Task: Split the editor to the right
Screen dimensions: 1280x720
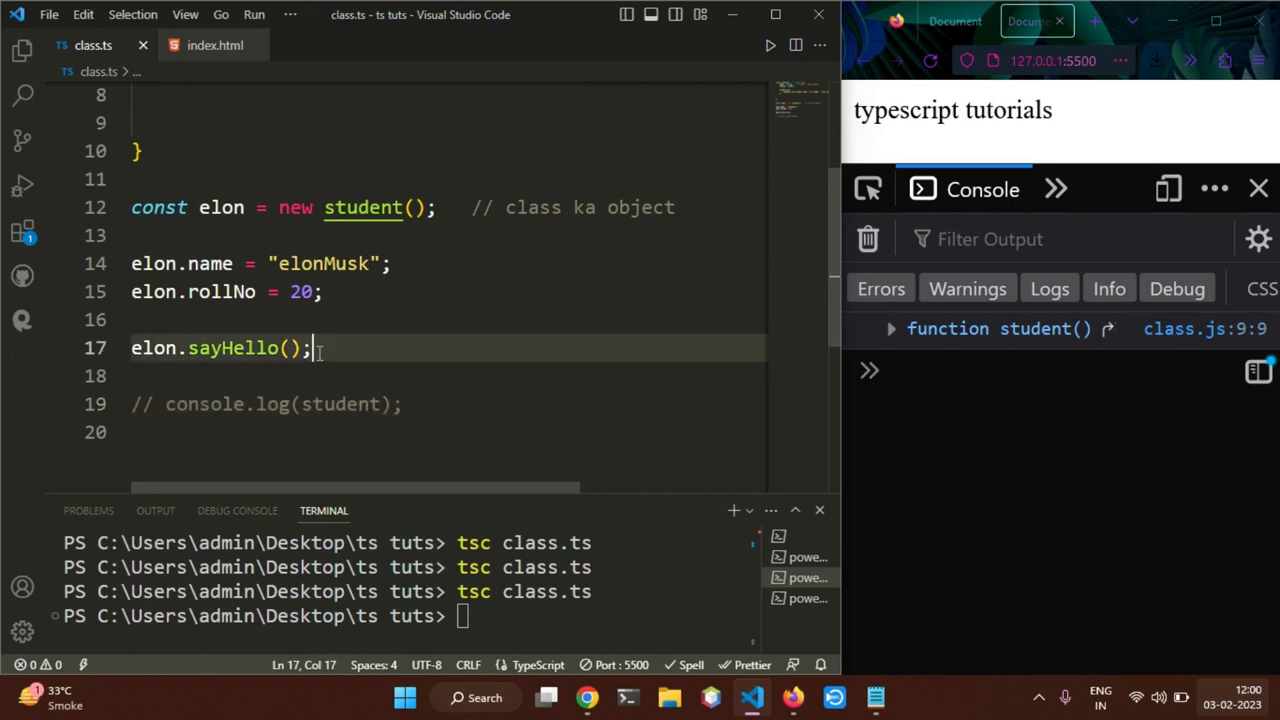Action: [x=796, y=45]
